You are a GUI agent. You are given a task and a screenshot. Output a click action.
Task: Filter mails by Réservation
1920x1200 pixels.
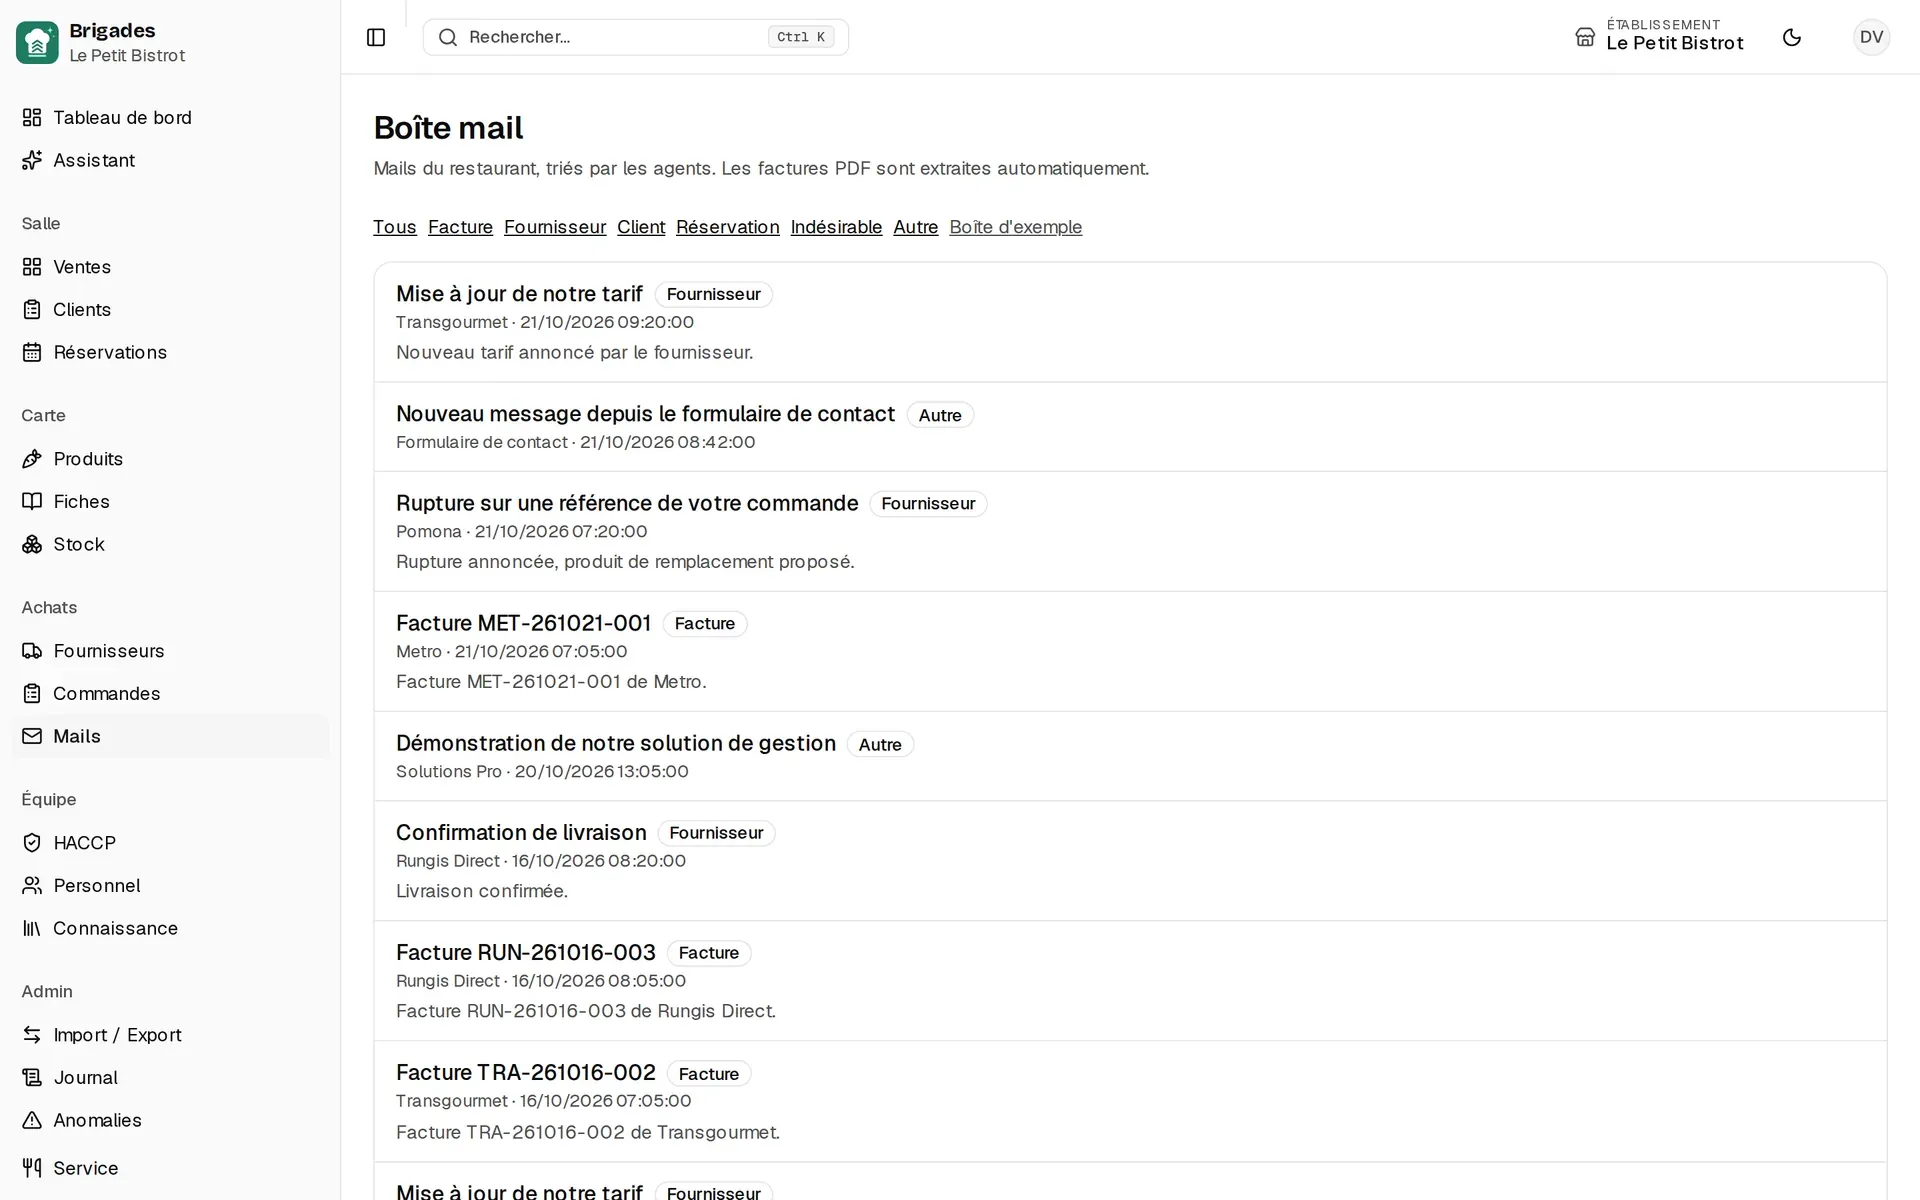click(728, 227)
